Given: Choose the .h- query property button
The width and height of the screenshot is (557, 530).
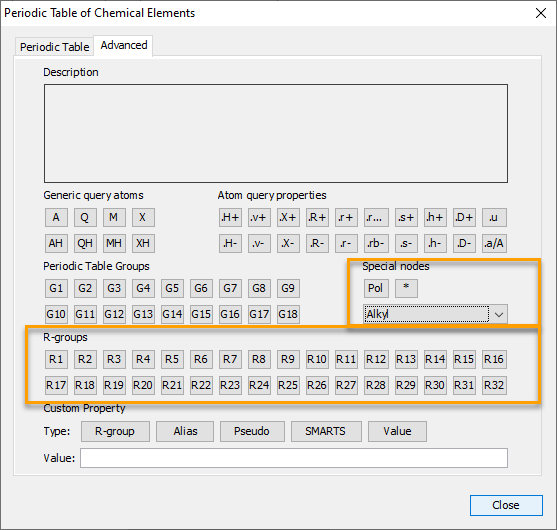Looking at the screenshot, I should [x=435, y=243].
